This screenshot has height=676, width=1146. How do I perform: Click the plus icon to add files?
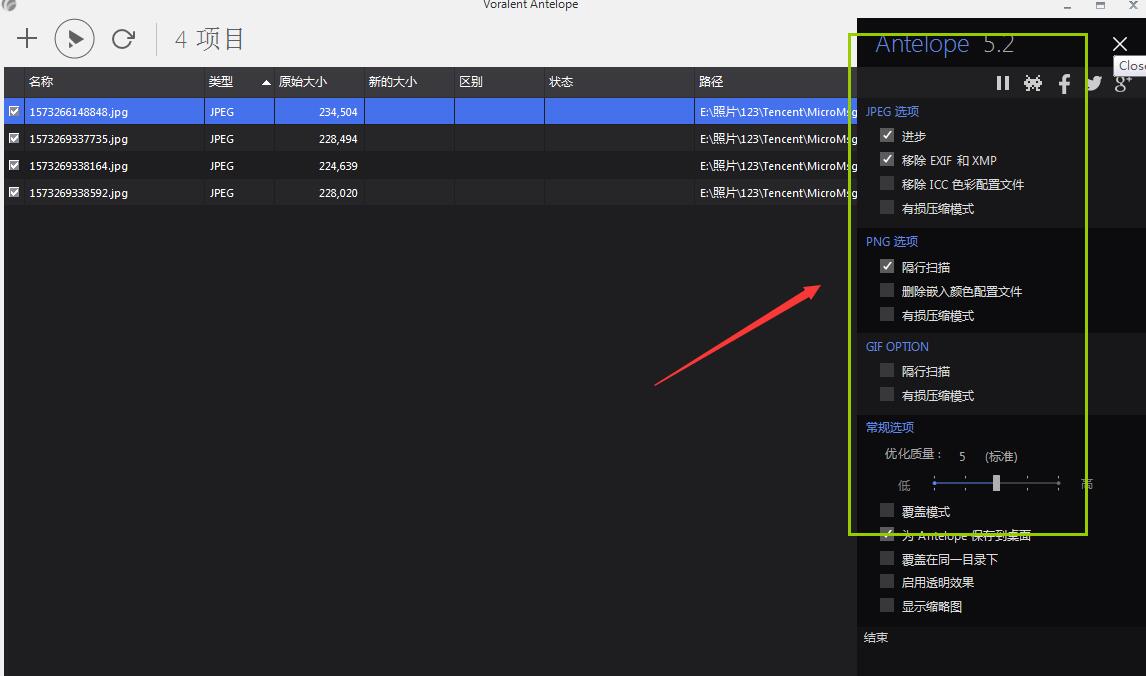click(27, 38)
